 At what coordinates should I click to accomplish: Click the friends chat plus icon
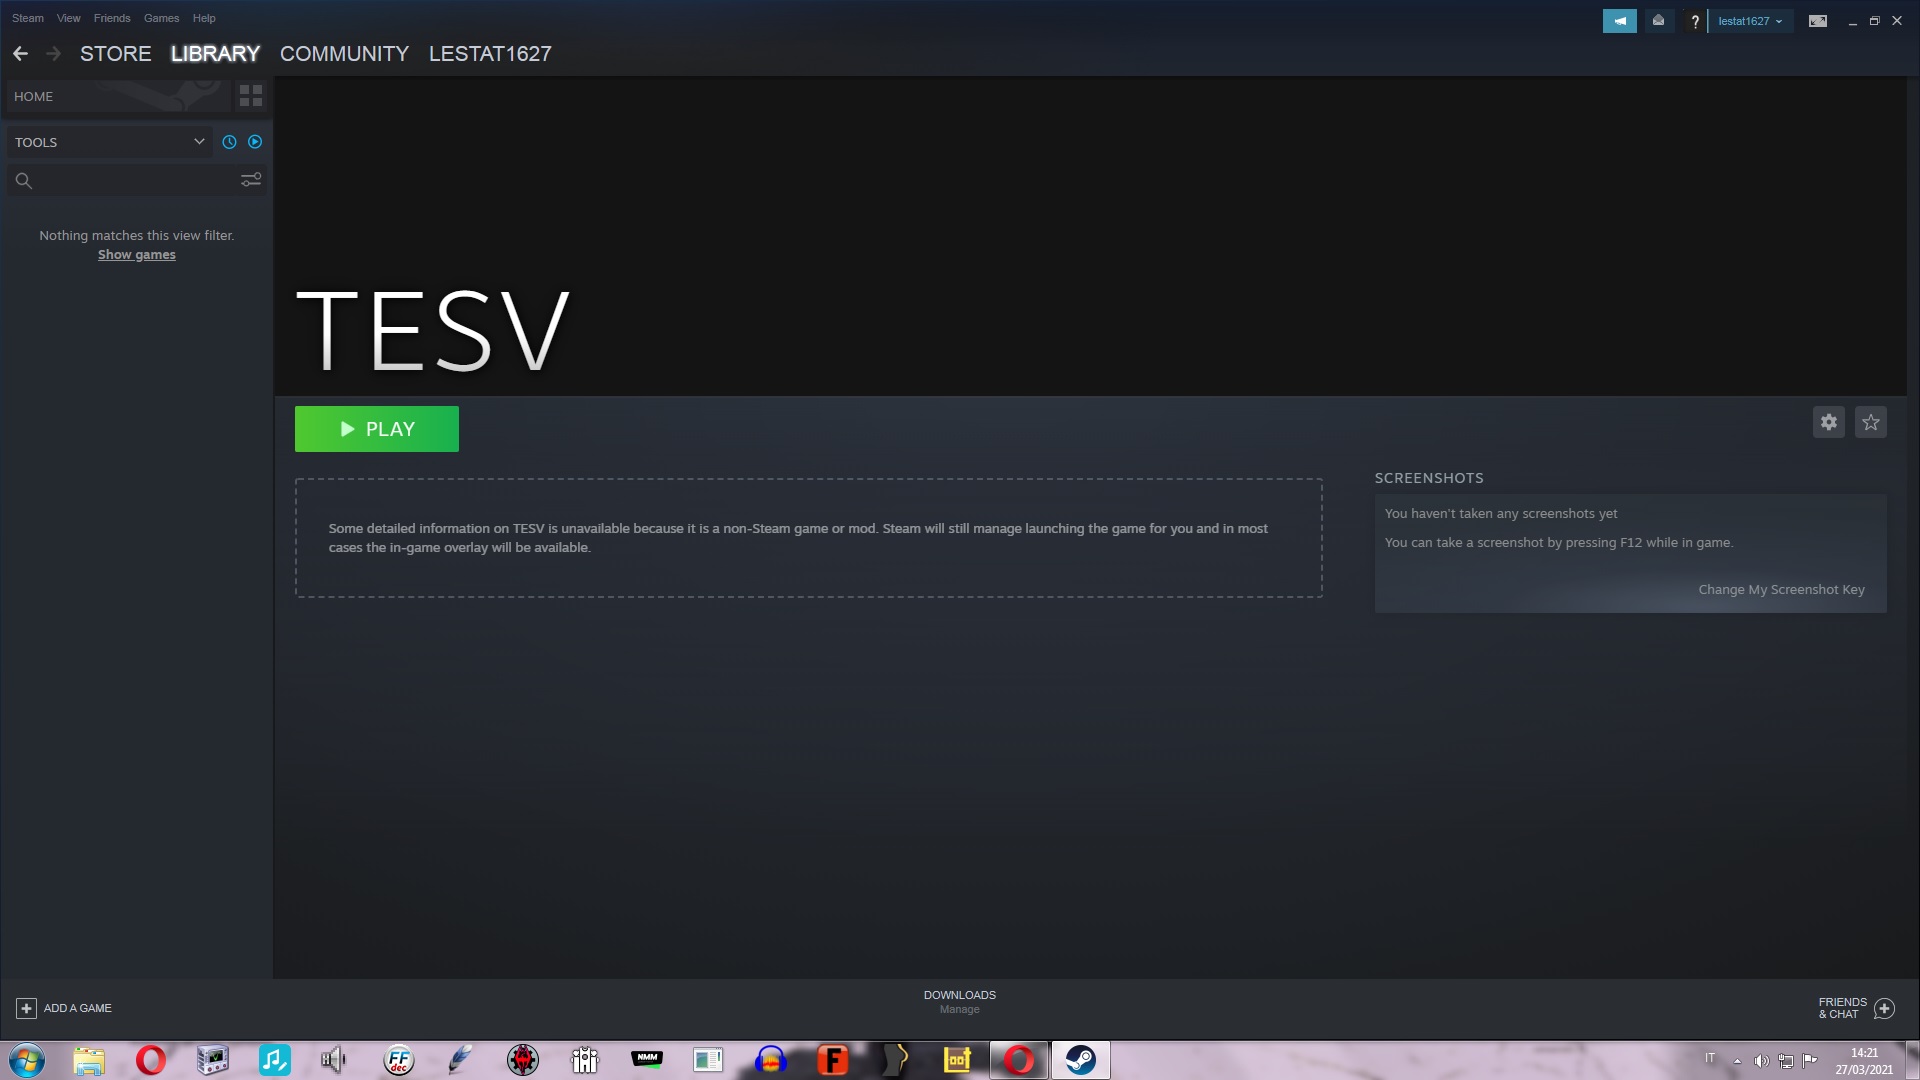pos(1885,1008)
